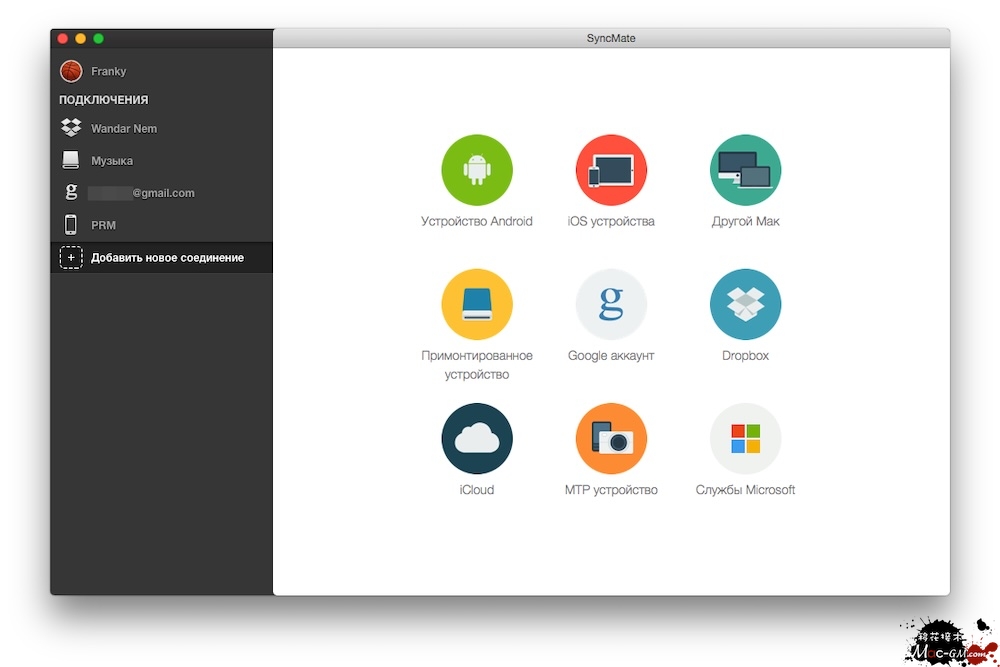Click the Franky profile avatar

point(71,71)
